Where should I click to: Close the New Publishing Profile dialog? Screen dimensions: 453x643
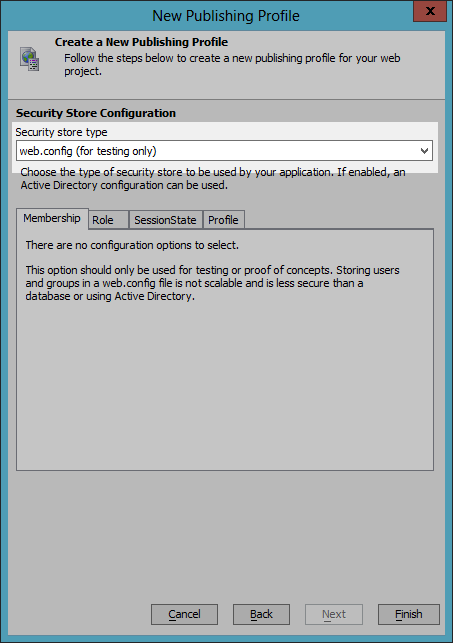pos(430,11)
